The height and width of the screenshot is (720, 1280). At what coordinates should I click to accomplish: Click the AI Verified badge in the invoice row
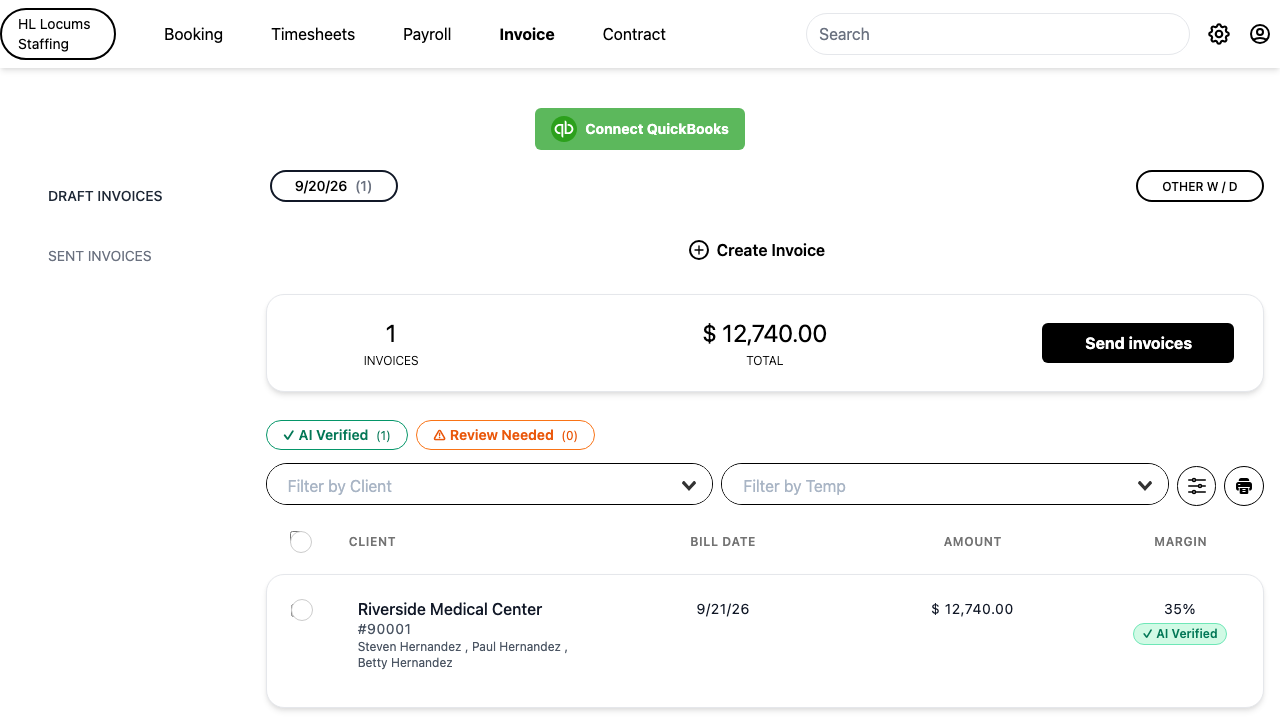pyautogui.click(x=1180, y=634)
